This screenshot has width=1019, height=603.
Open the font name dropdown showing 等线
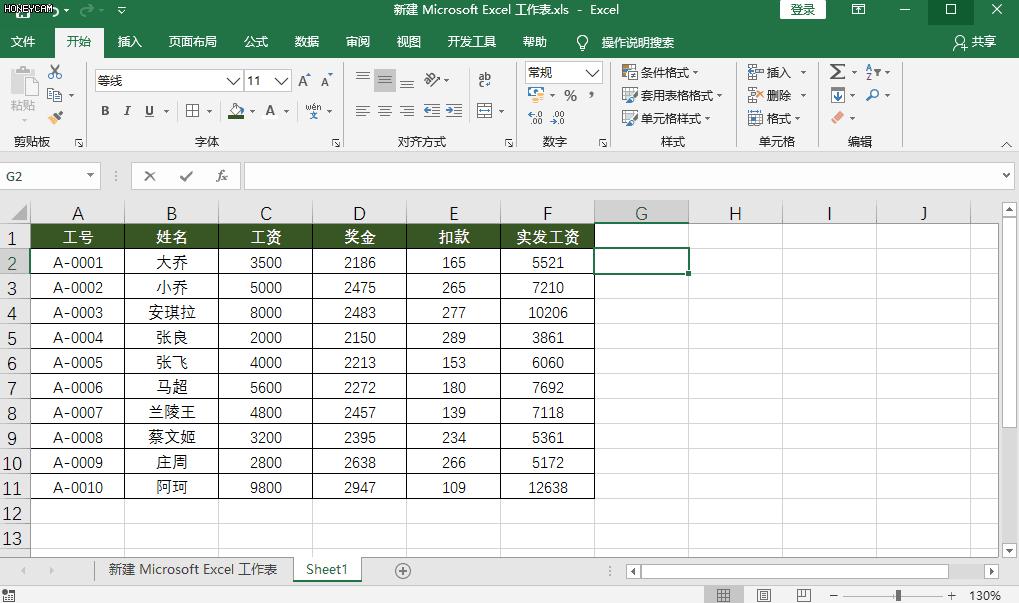click(x=233, y=81)
